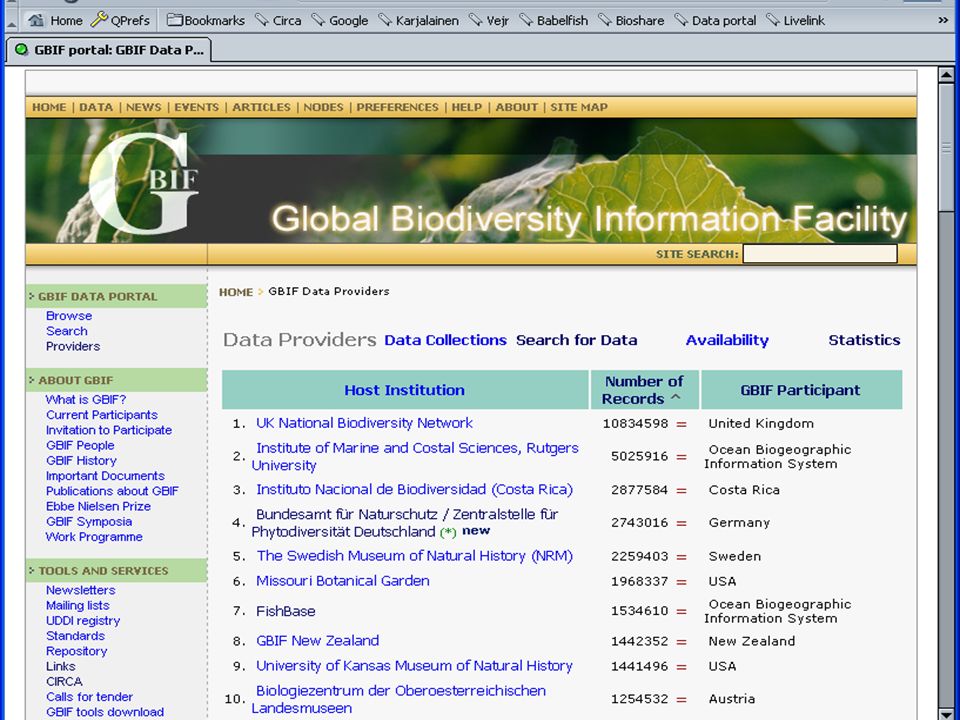960x720 pixels.
Task: Open the Newsletters sidebar link
Action: point(81,590)
